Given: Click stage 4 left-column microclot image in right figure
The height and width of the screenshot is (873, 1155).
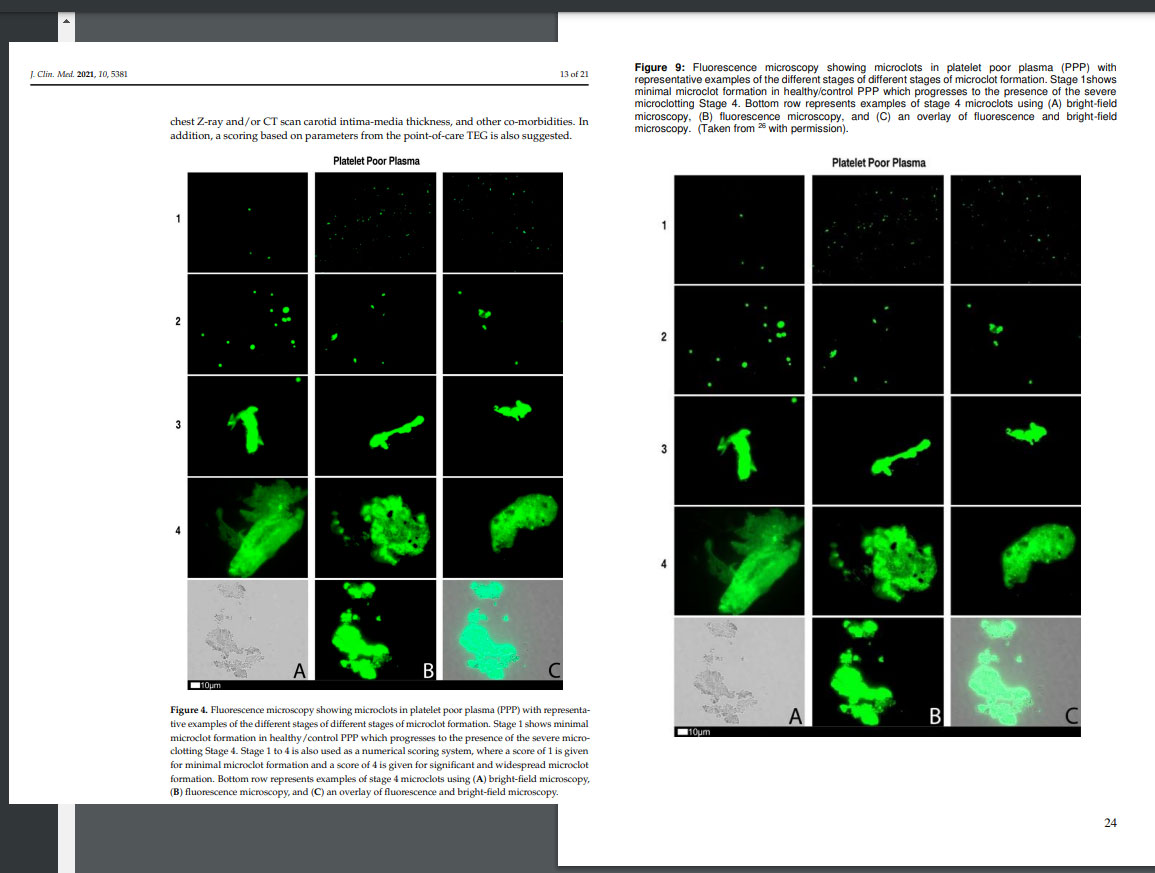Looking at the screenshot, I should tap(739, 560).
